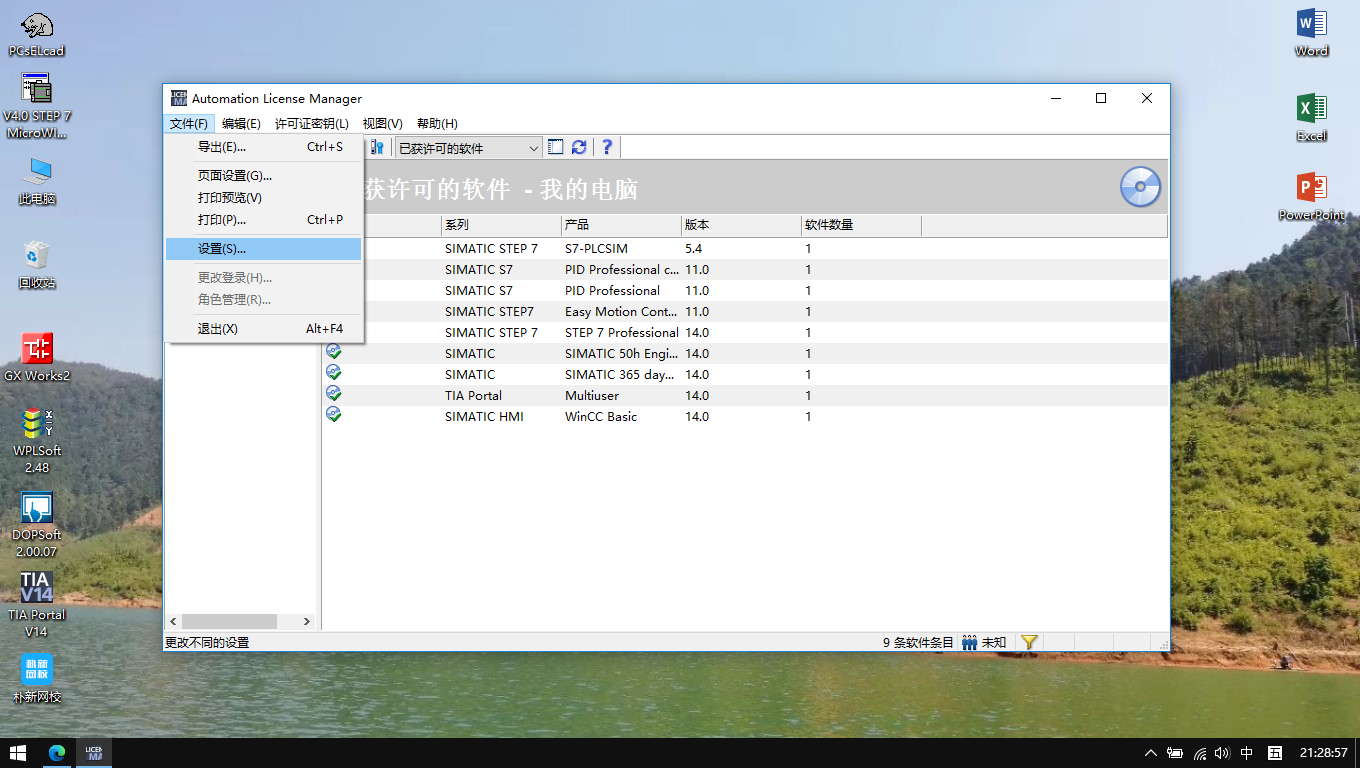Open the 视图(V) menu

(382, 124)
